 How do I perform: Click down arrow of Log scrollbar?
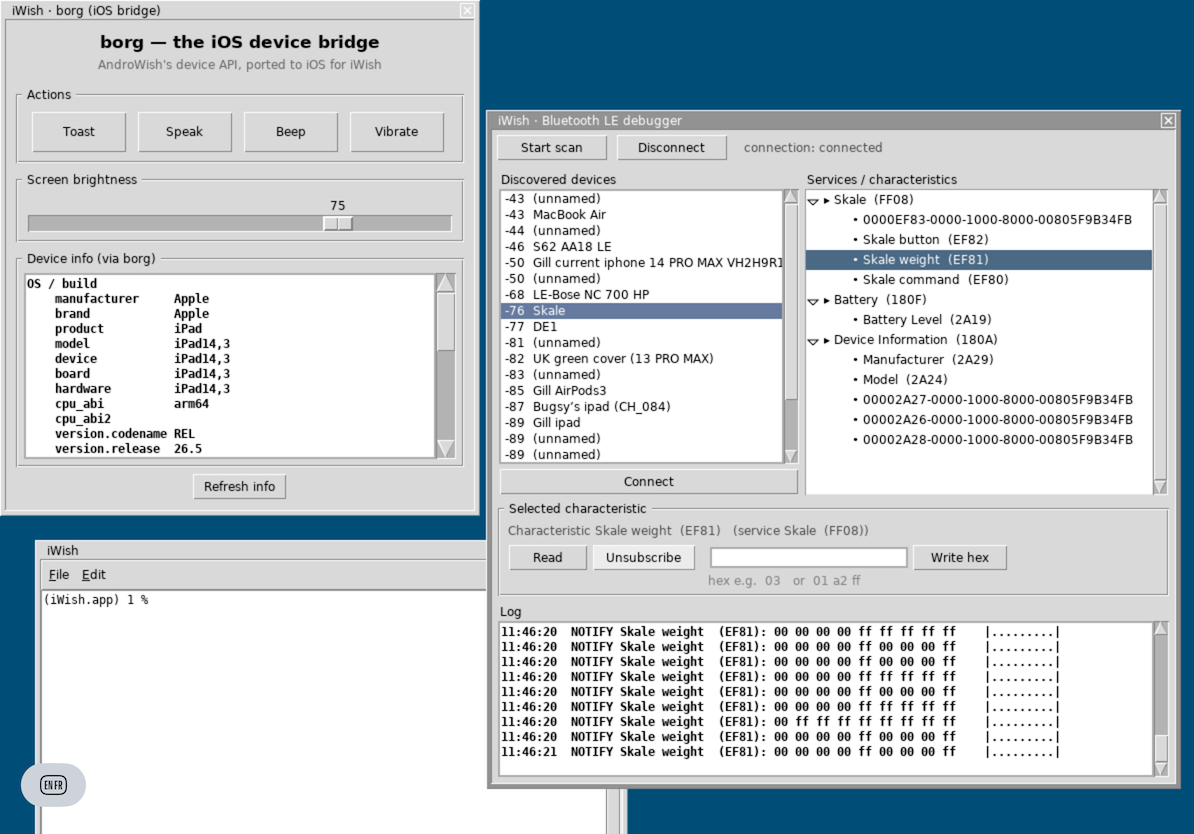click(x=1160, y=768)
